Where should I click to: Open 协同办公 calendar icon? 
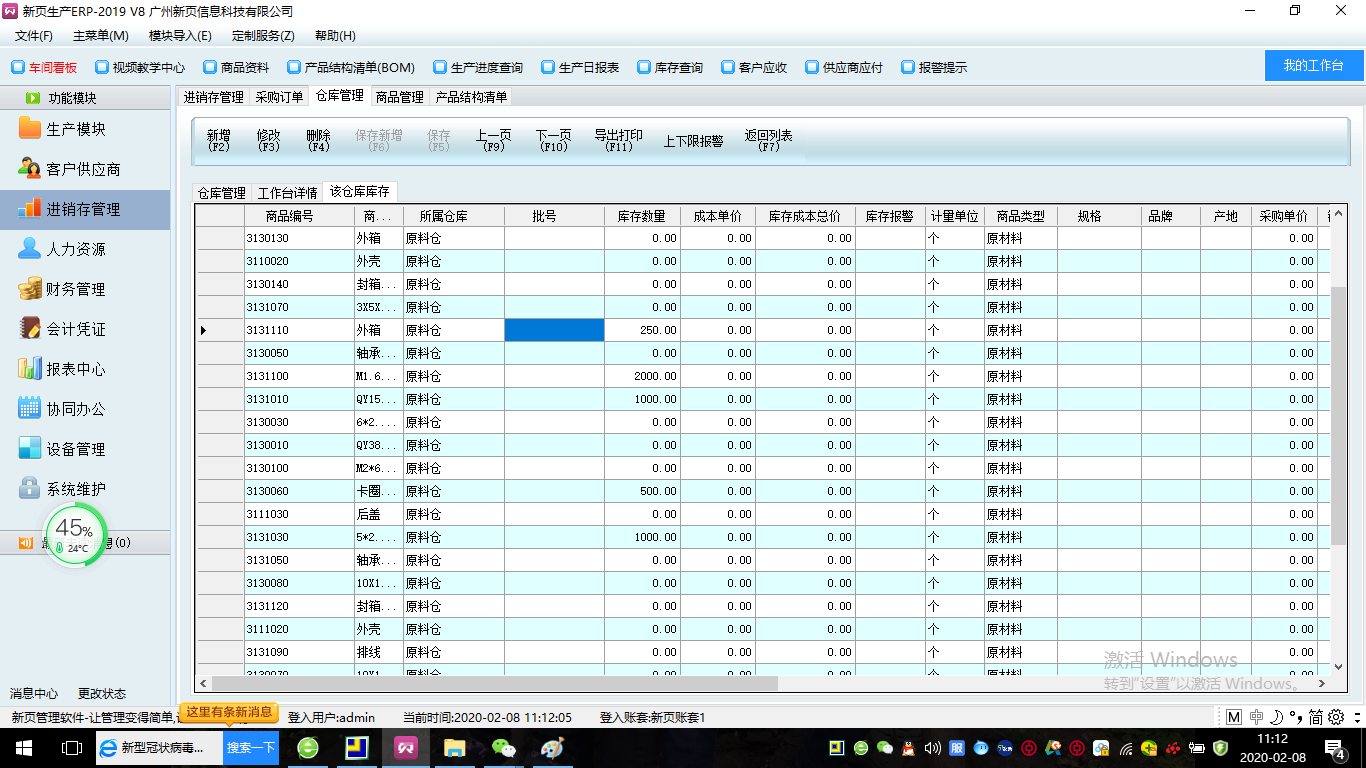(x=30, y=409)
